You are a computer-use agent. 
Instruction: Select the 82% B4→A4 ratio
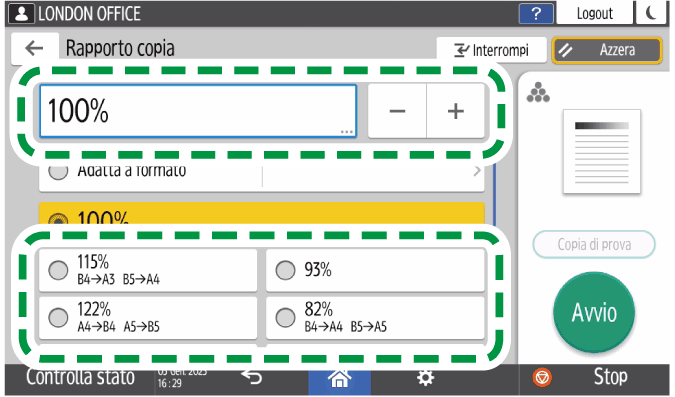tap(375, 318)
